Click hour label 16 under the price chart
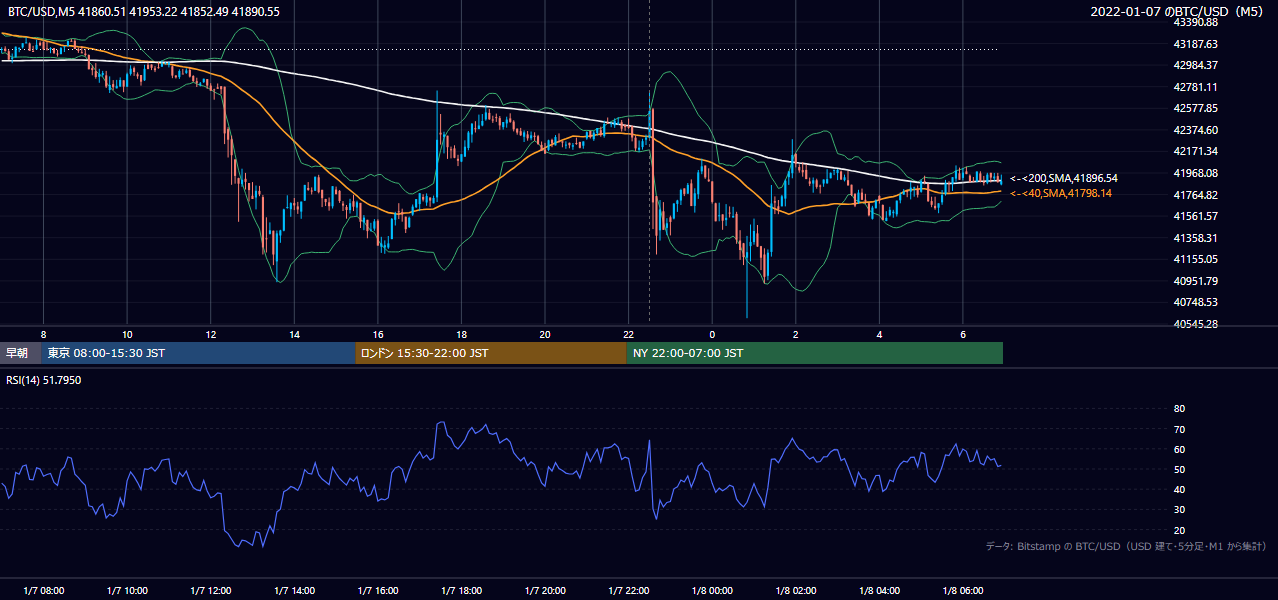This screenshot has height=600, width=1278. pyautogui.click(x=378, y=334)
